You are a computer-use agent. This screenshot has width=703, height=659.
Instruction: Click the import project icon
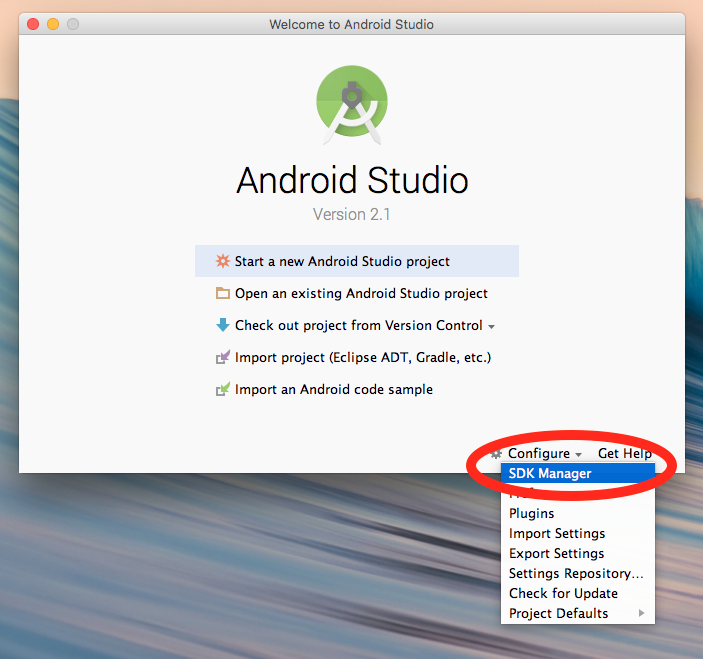click(x=222, y=357)
